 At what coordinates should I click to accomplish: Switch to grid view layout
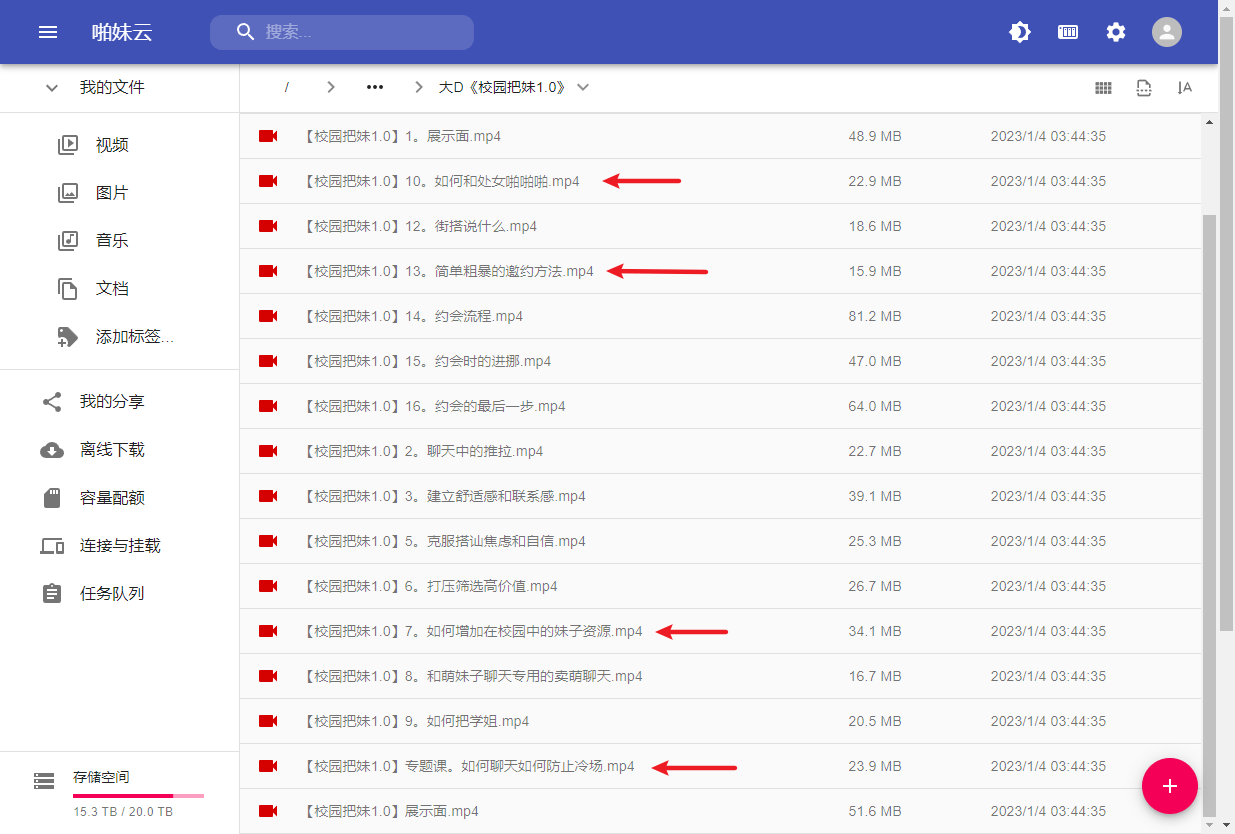point(1103,88)
